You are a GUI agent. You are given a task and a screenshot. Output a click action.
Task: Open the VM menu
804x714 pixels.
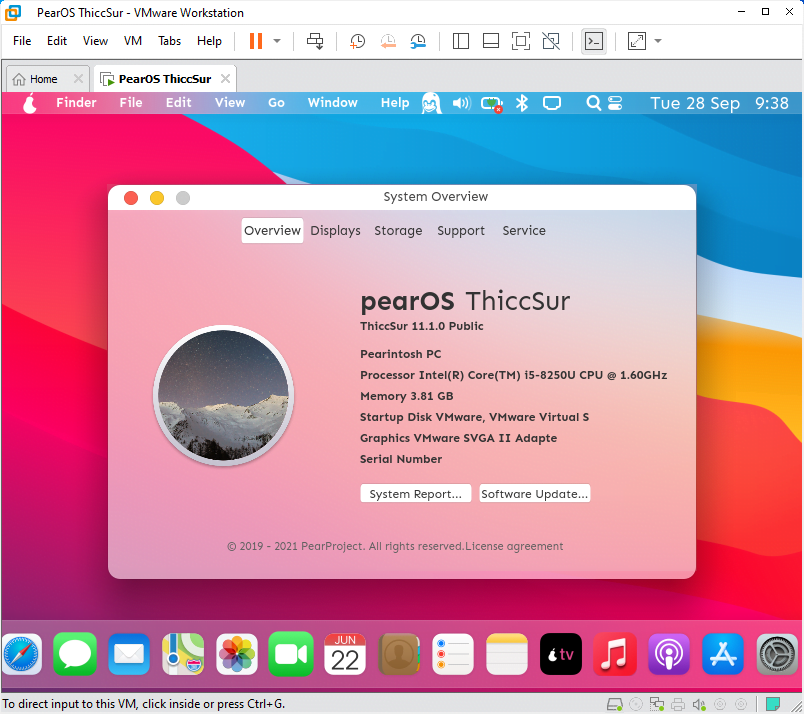click(x=133, y=41)
